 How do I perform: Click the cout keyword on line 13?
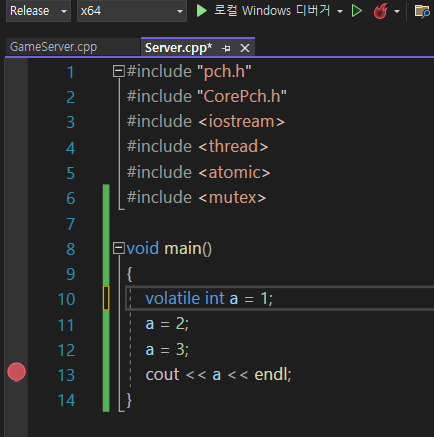click(x=162, y=374)
